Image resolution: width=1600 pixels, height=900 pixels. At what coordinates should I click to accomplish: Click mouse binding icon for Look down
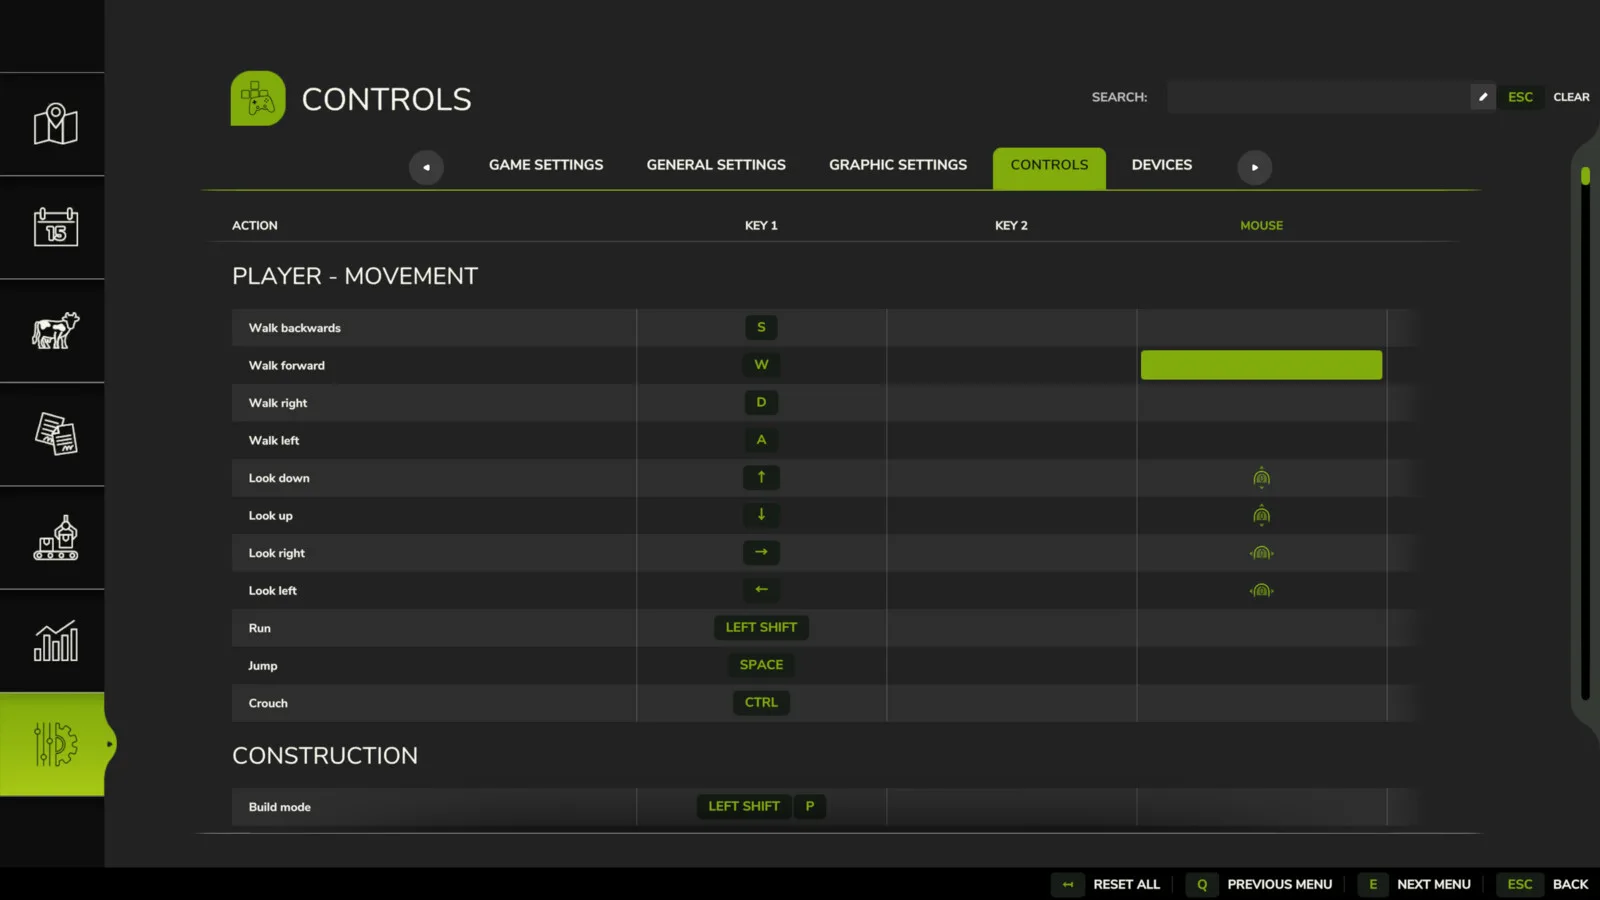(x=1261, y=478)
